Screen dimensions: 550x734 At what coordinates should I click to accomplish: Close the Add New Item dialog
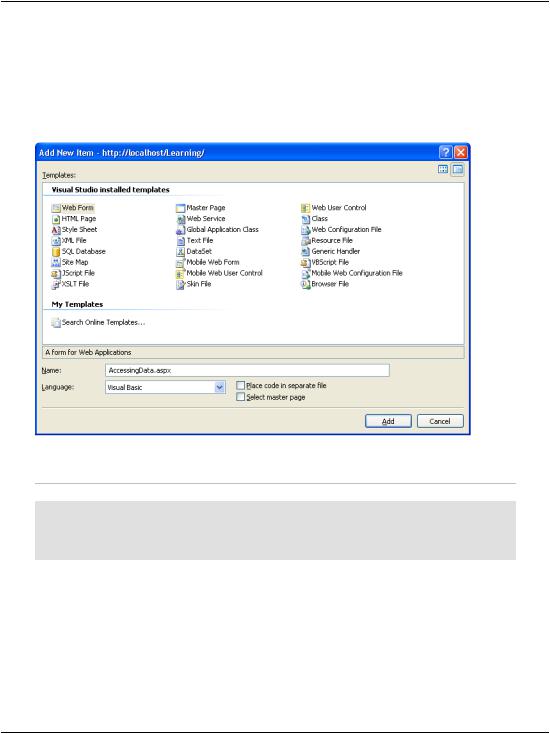click(x=461, y=152)
